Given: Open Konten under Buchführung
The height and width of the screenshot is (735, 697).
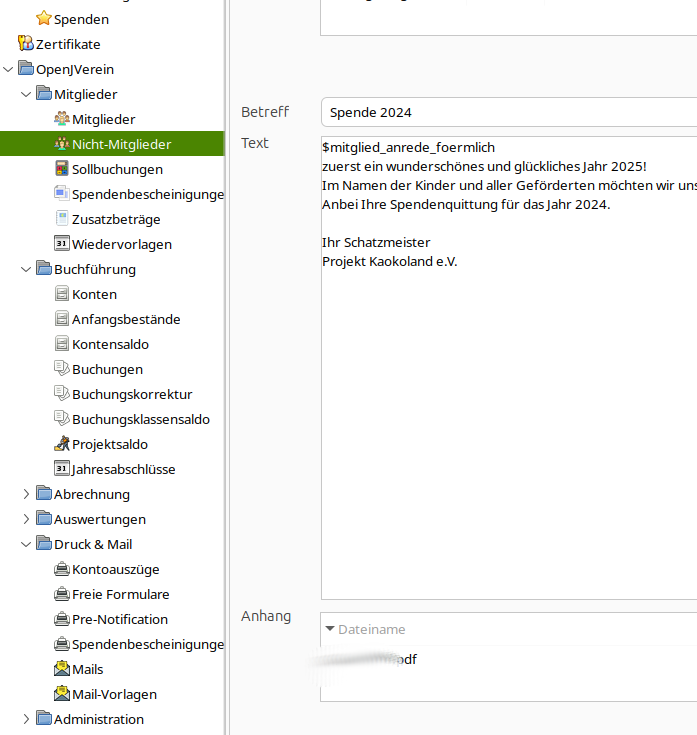Looking at the screenshot, I should pyautogui.click(x=94, y=294).
